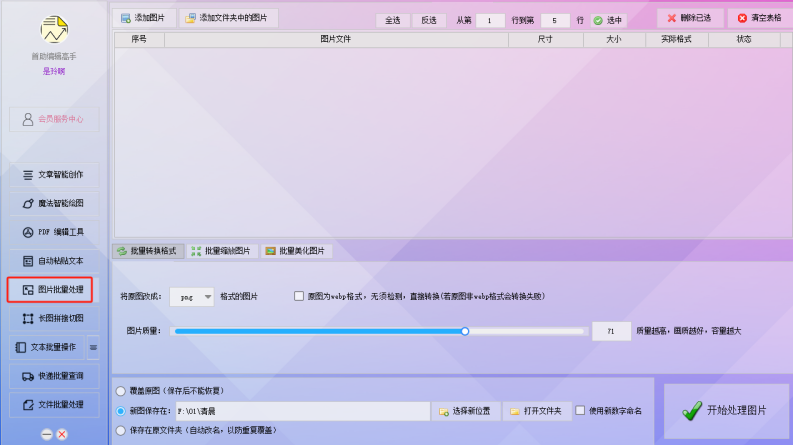
Task: Click the 批量转换格式 tab icon
Action: point(122,251)
